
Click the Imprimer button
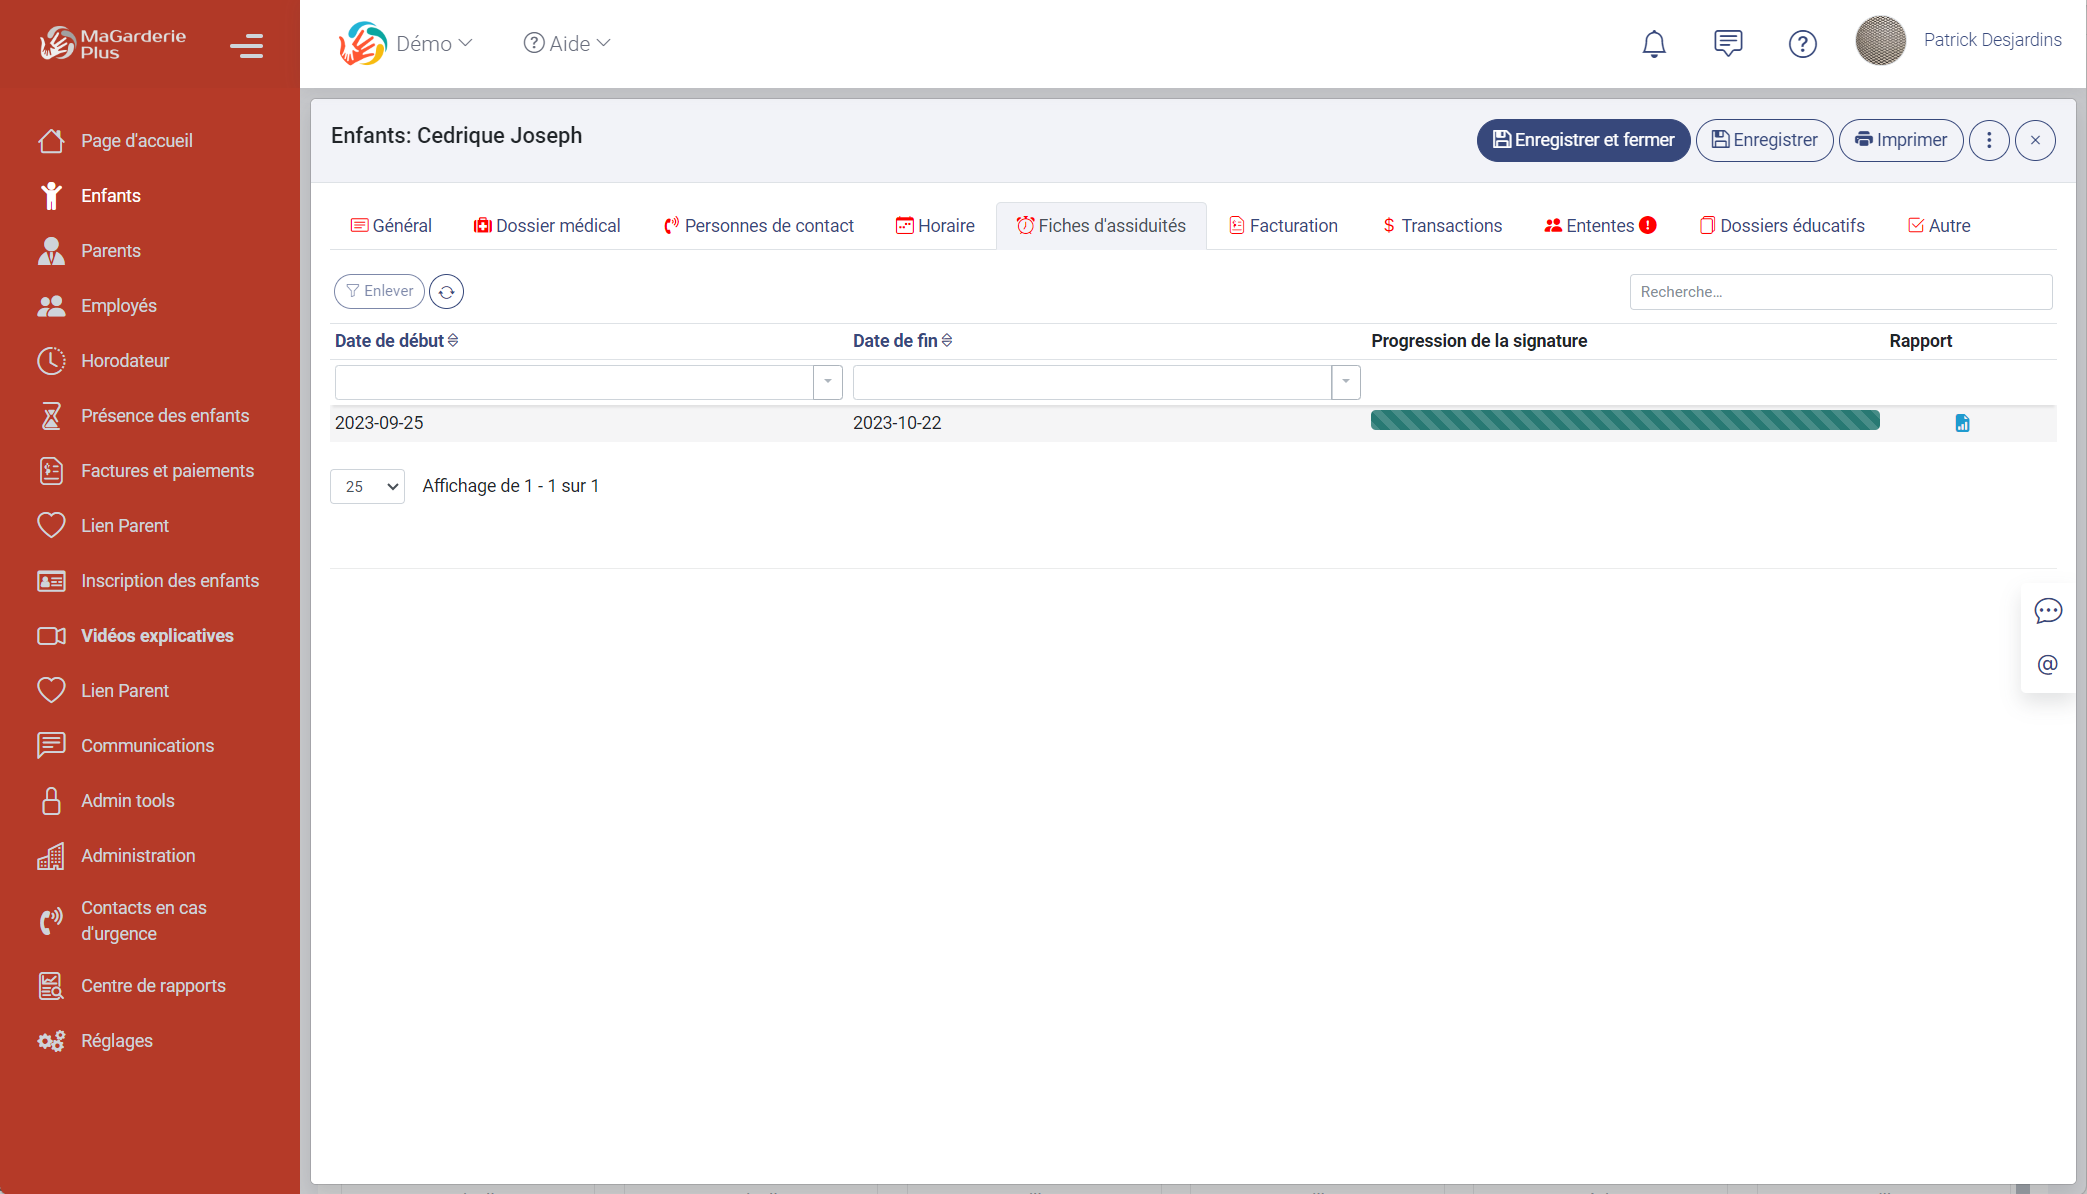[x=1900, y=140]
